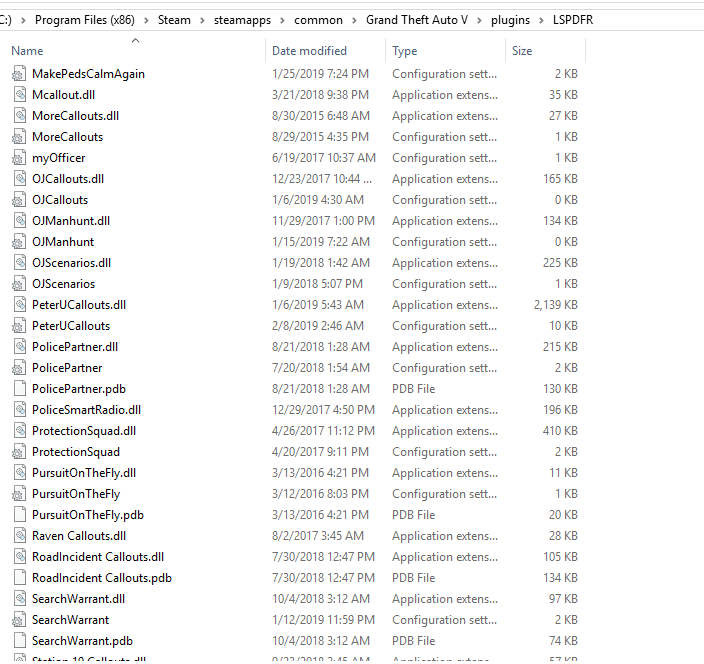This screenshot has height=664, width=704.
Task: Expand the chevron after Program Files (x86)
Action: coord(146,21)
